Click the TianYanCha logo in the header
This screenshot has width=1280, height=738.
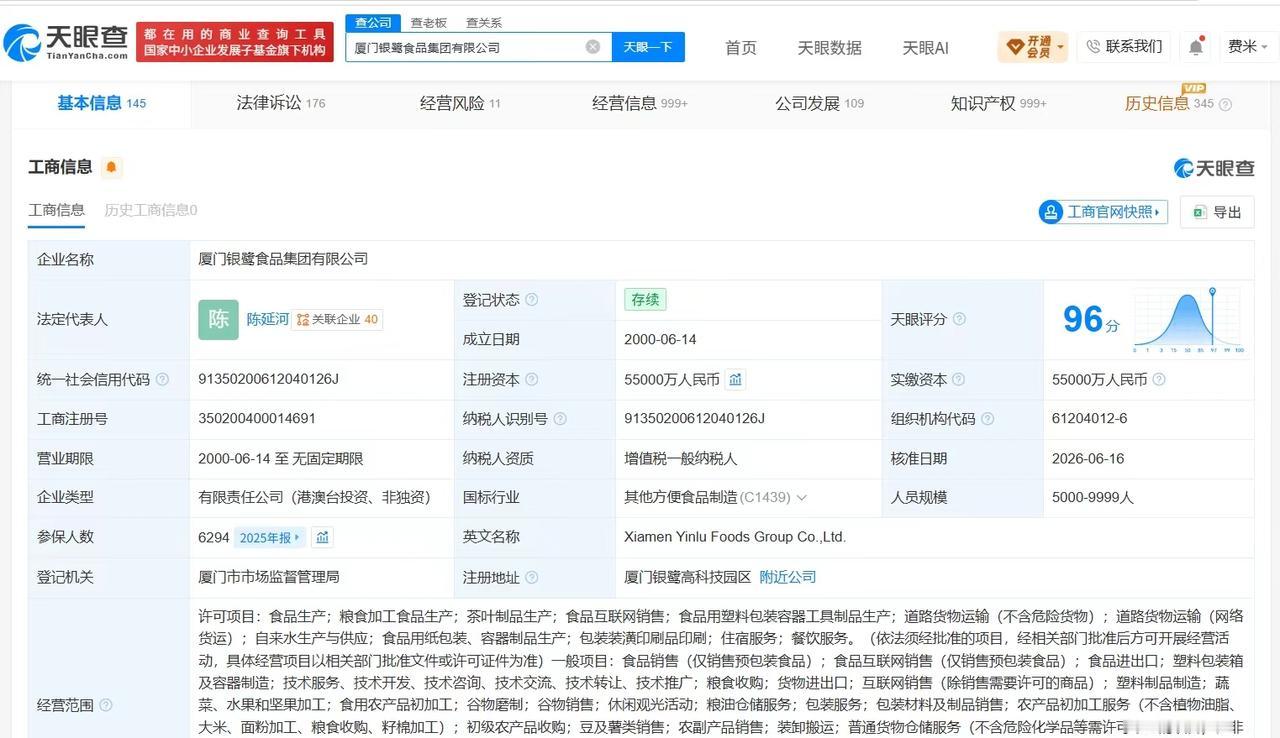pos(66,41)
